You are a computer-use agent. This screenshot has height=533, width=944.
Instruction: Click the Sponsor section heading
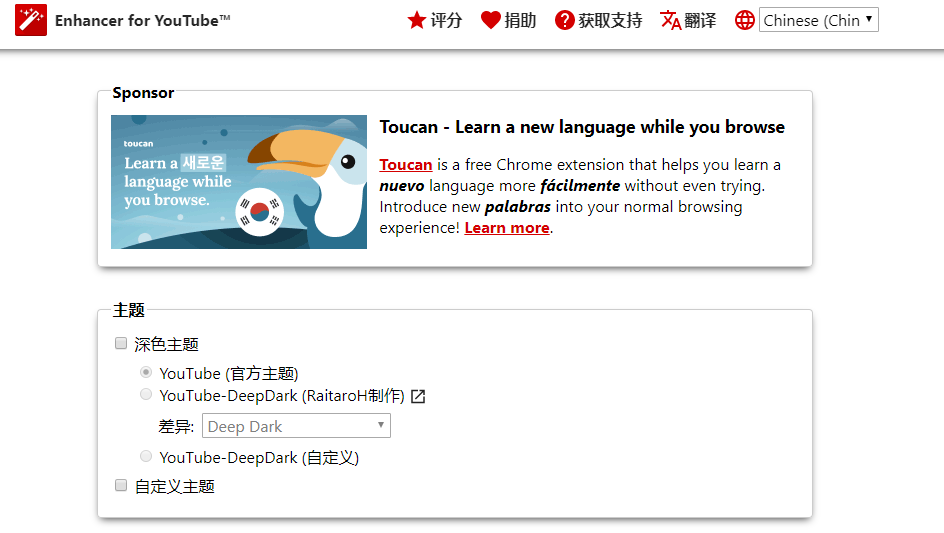click(x=143, y=93)
